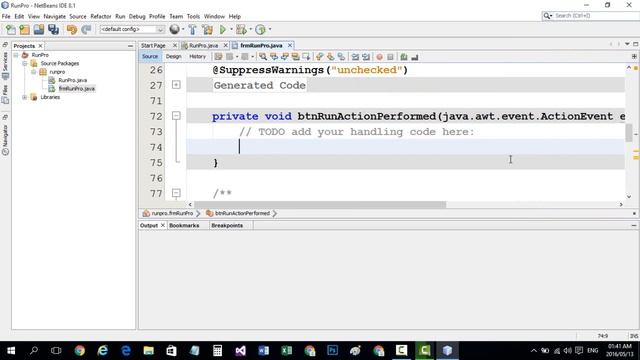Viewport: 640px width, 360px height.
Task: Profile Project clock icon
Action: tap(260, 29)
